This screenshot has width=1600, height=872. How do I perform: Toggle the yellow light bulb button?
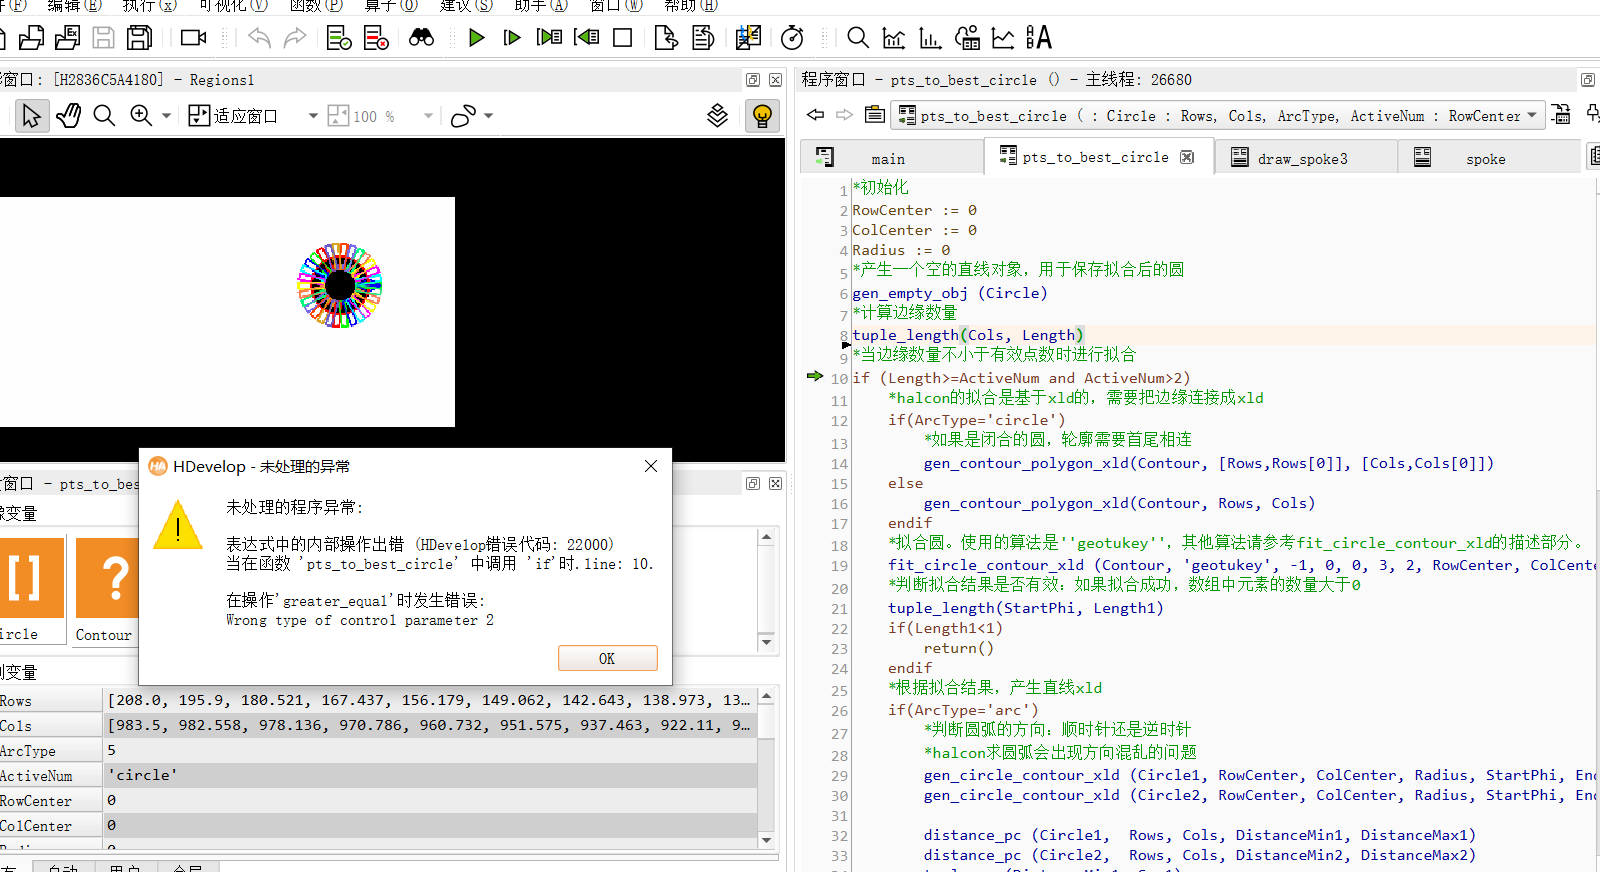click(x=762, y=116)
